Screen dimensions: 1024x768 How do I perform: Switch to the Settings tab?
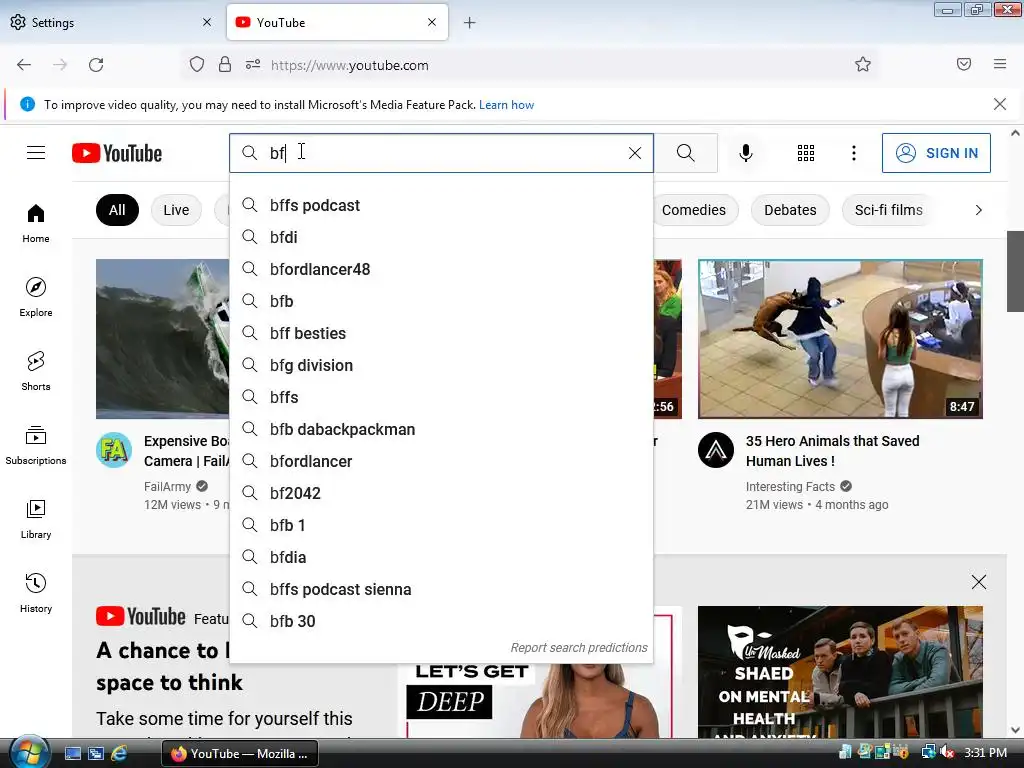coord(111,23)
